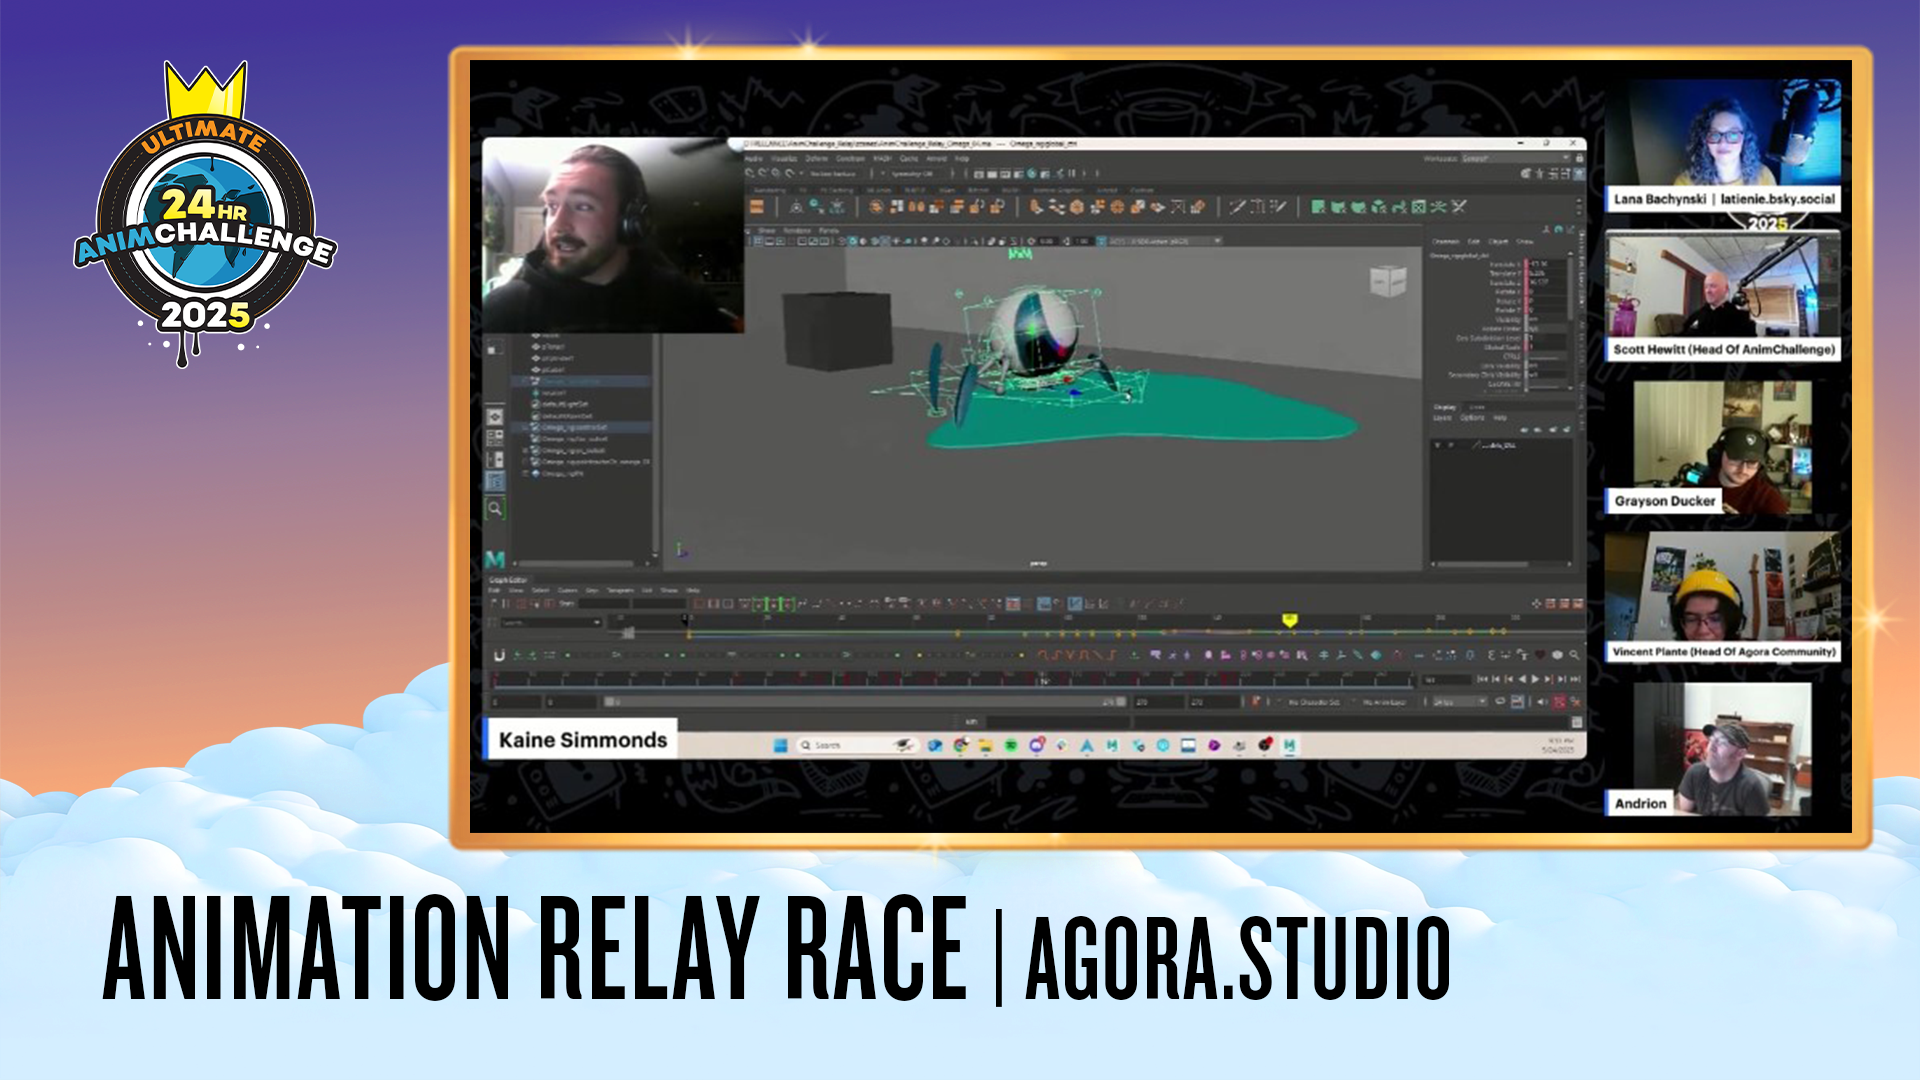Toggle the auto keyframe button near range slider
The image size is (1920, 1080).
(x=1256, y=702)
